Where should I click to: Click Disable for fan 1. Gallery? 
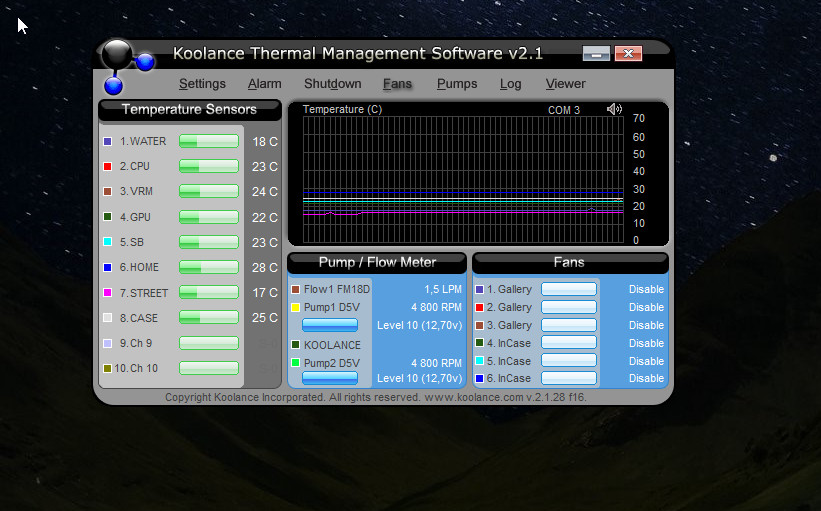(x=646, y=289)
